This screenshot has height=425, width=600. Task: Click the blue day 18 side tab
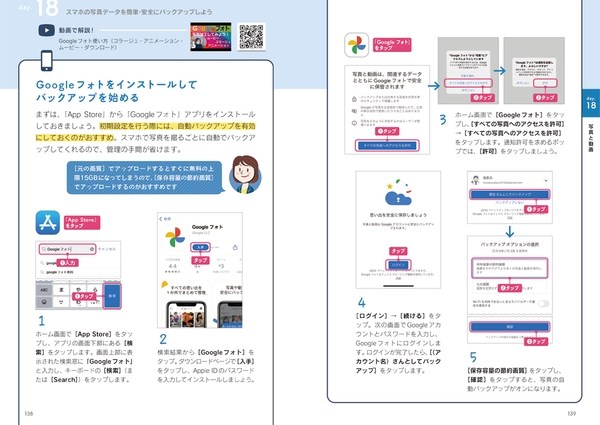point(590,104)
